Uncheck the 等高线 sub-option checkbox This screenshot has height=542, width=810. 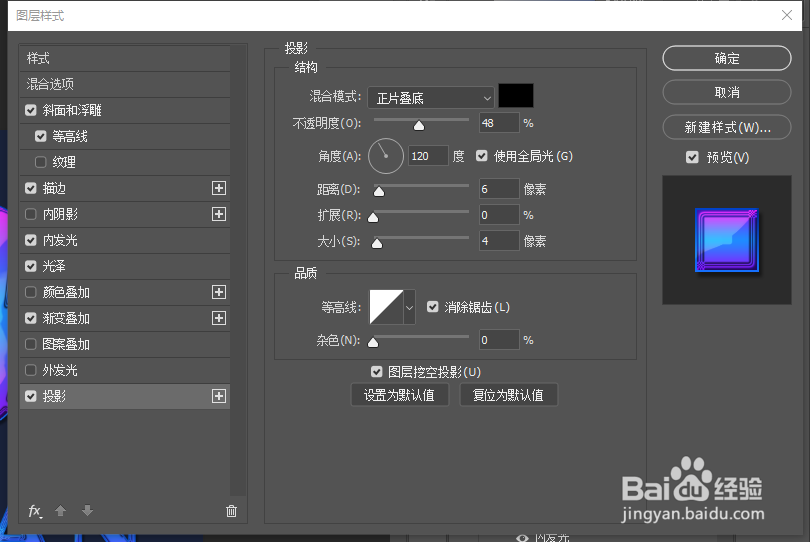tap(41, 136)
